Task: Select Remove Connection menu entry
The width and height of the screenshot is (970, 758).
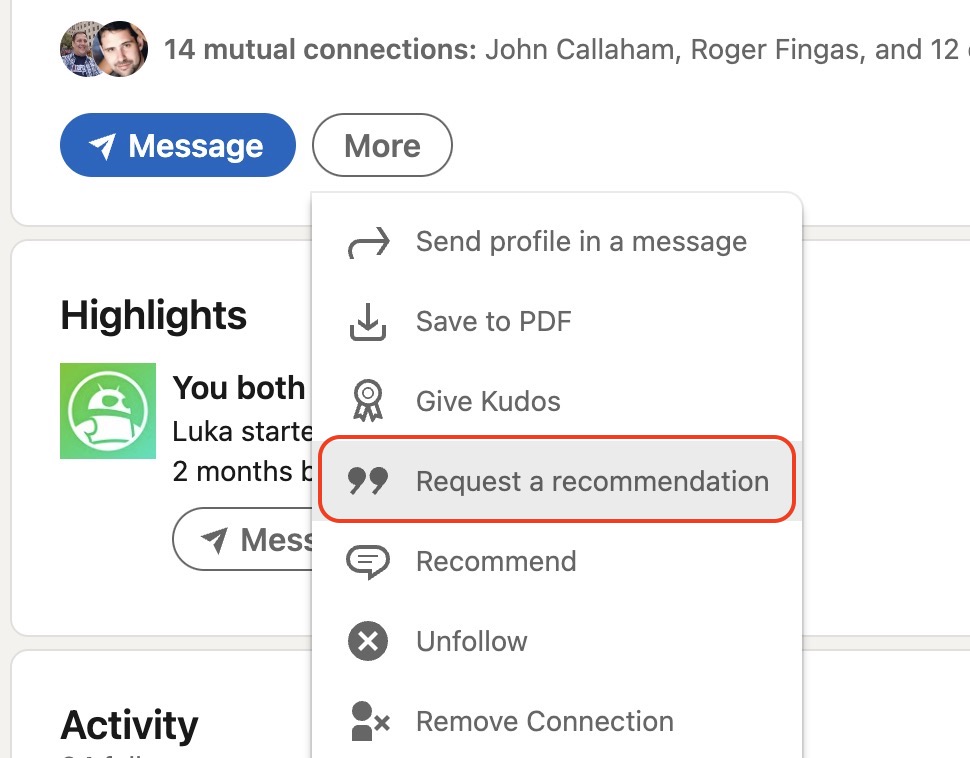Action: point(544,722)
